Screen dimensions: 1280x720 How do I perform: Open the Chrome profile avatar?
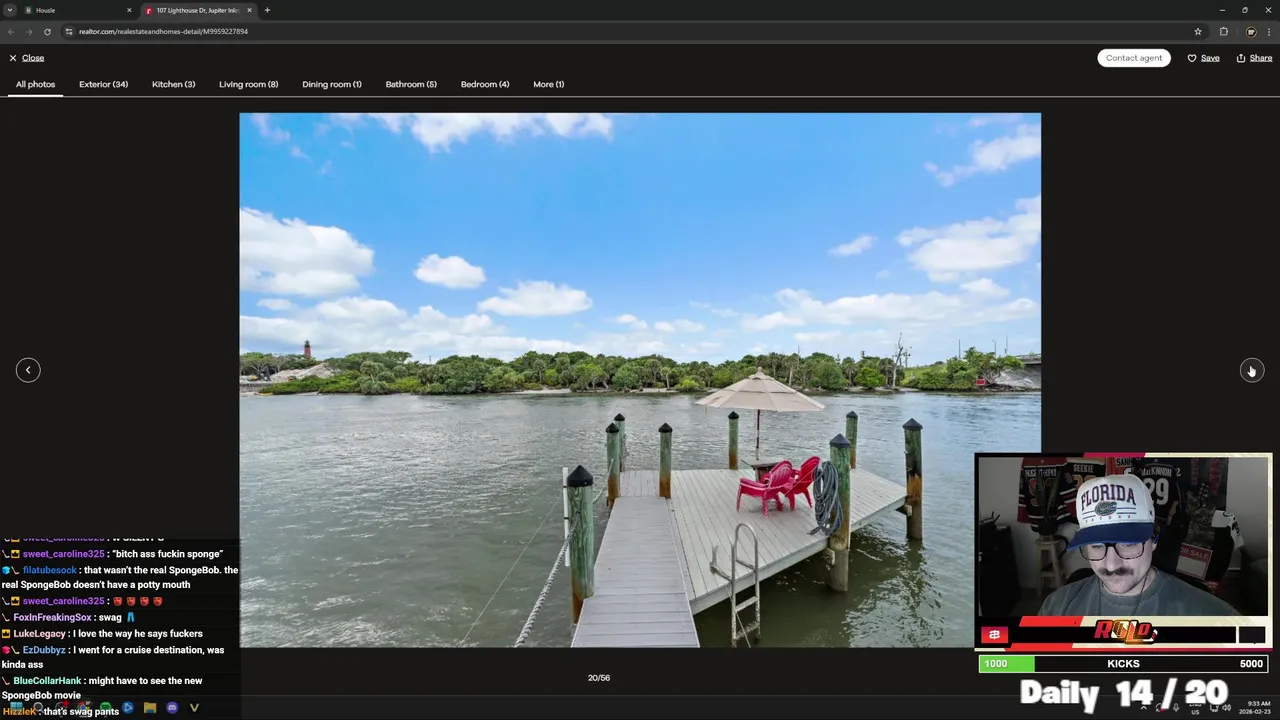1250,31
